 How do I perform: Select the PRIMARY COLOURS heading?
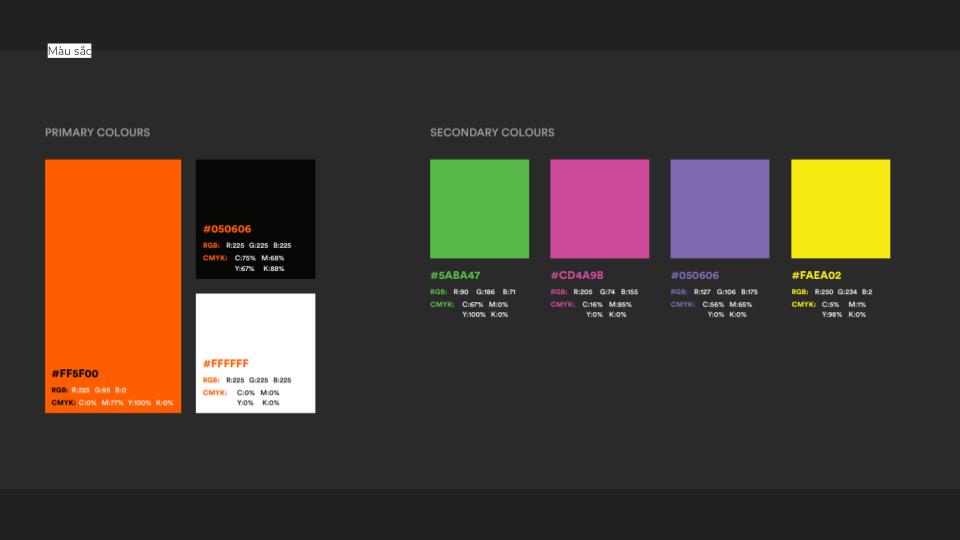[97, 133]
